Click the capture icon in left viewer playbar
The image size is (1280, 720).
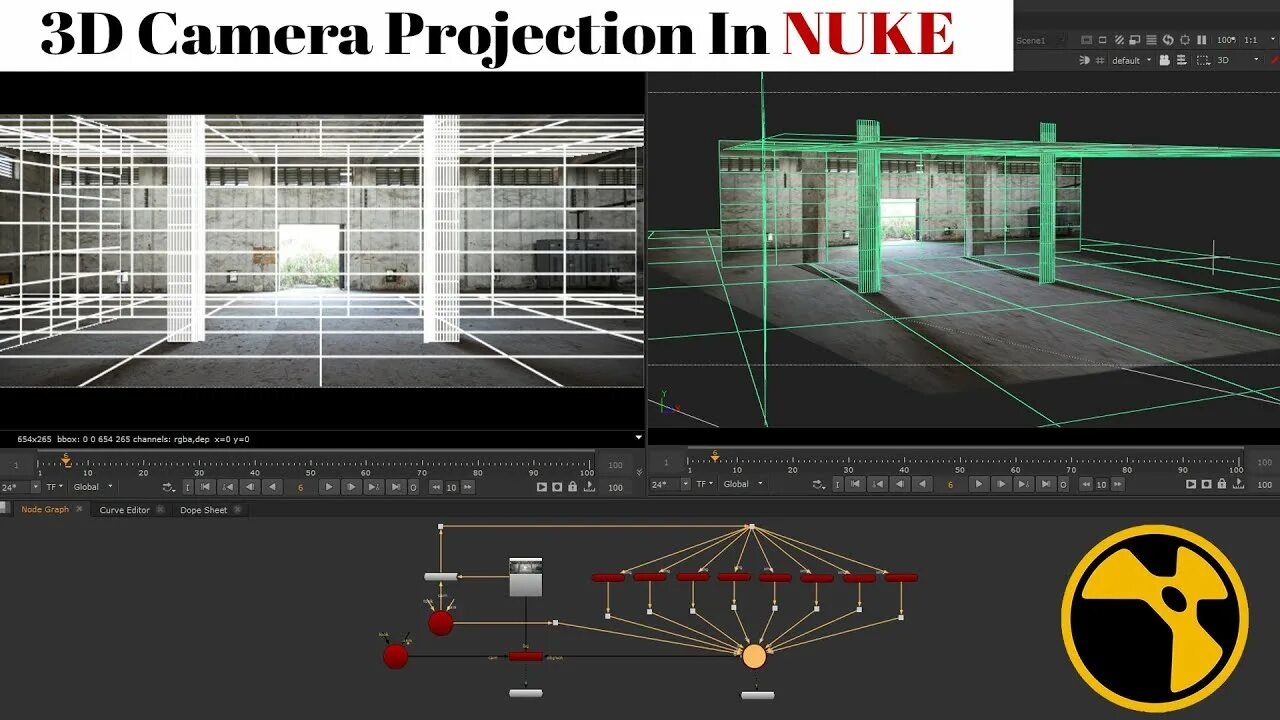557,487
